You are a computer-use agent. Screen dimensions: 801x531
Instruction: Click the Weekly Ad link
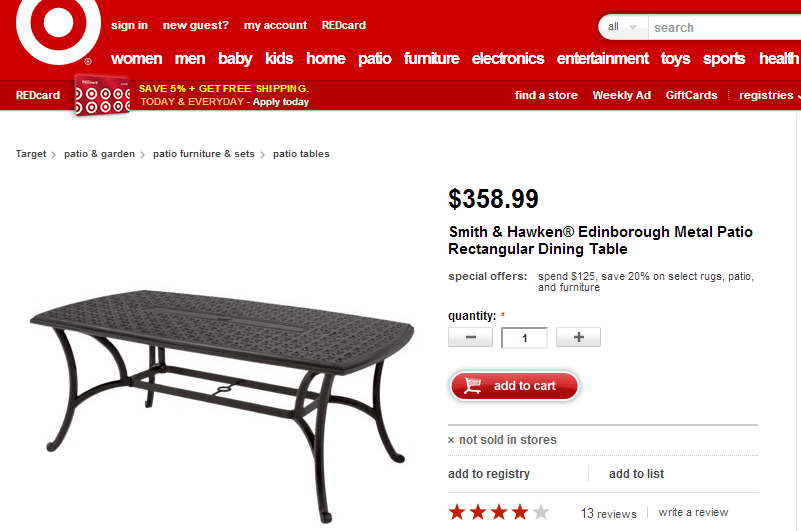click(x=621, y=95)
